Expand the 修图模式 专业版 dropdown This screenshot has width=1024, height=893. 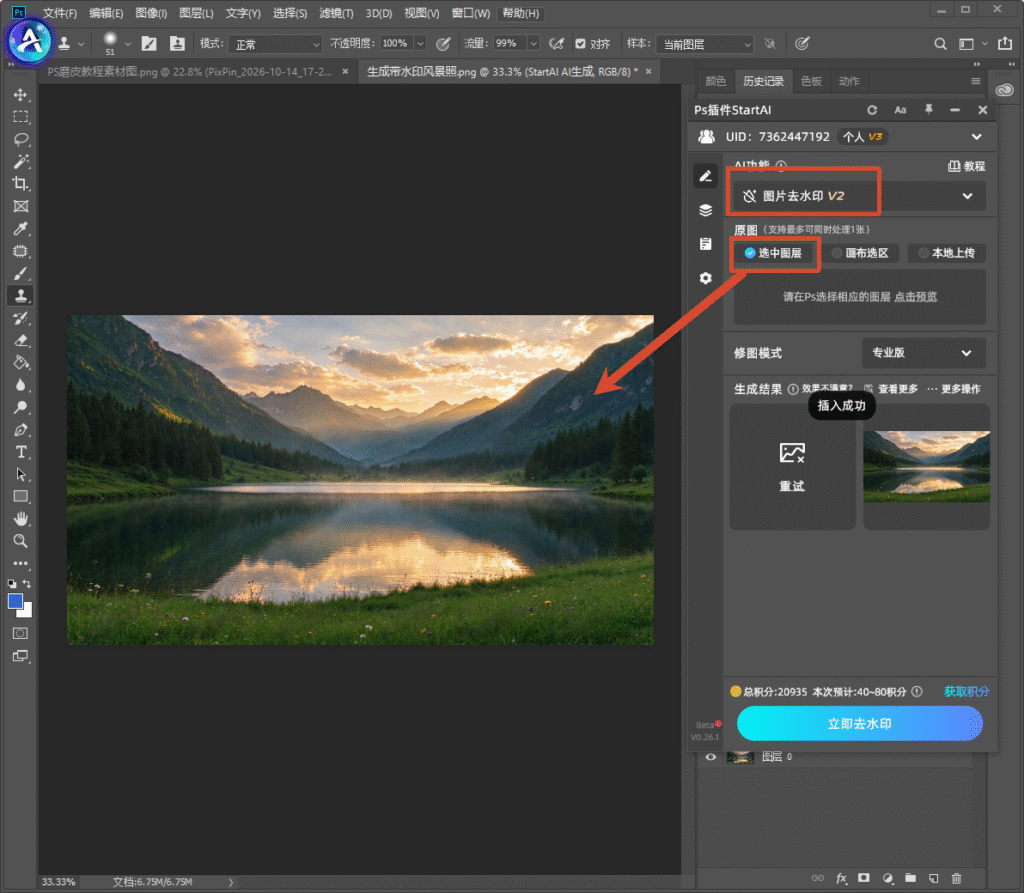923,353
